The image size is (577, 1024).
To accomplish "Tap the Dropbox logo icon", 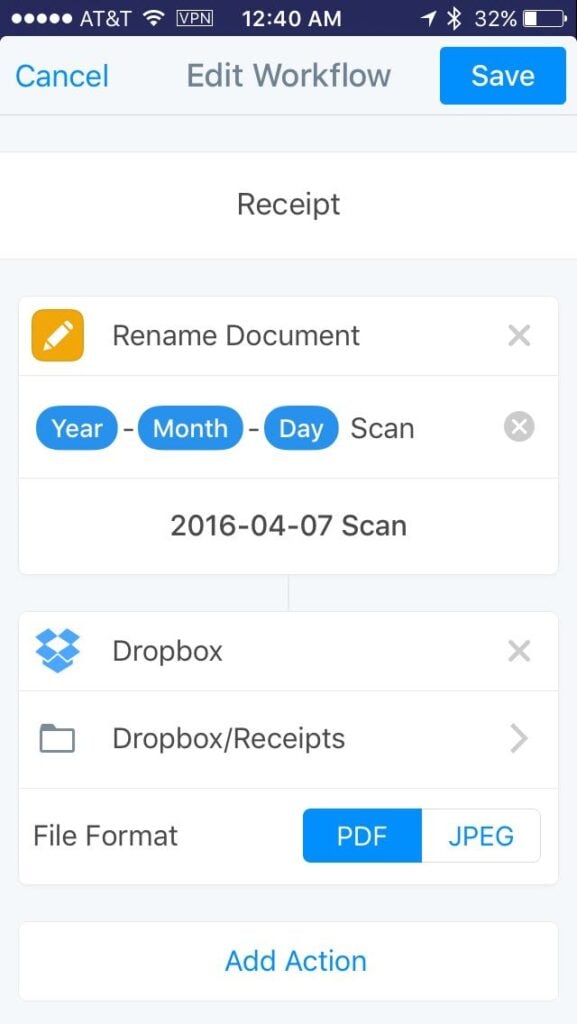I will pyautogui.click(x=57, y=651).
